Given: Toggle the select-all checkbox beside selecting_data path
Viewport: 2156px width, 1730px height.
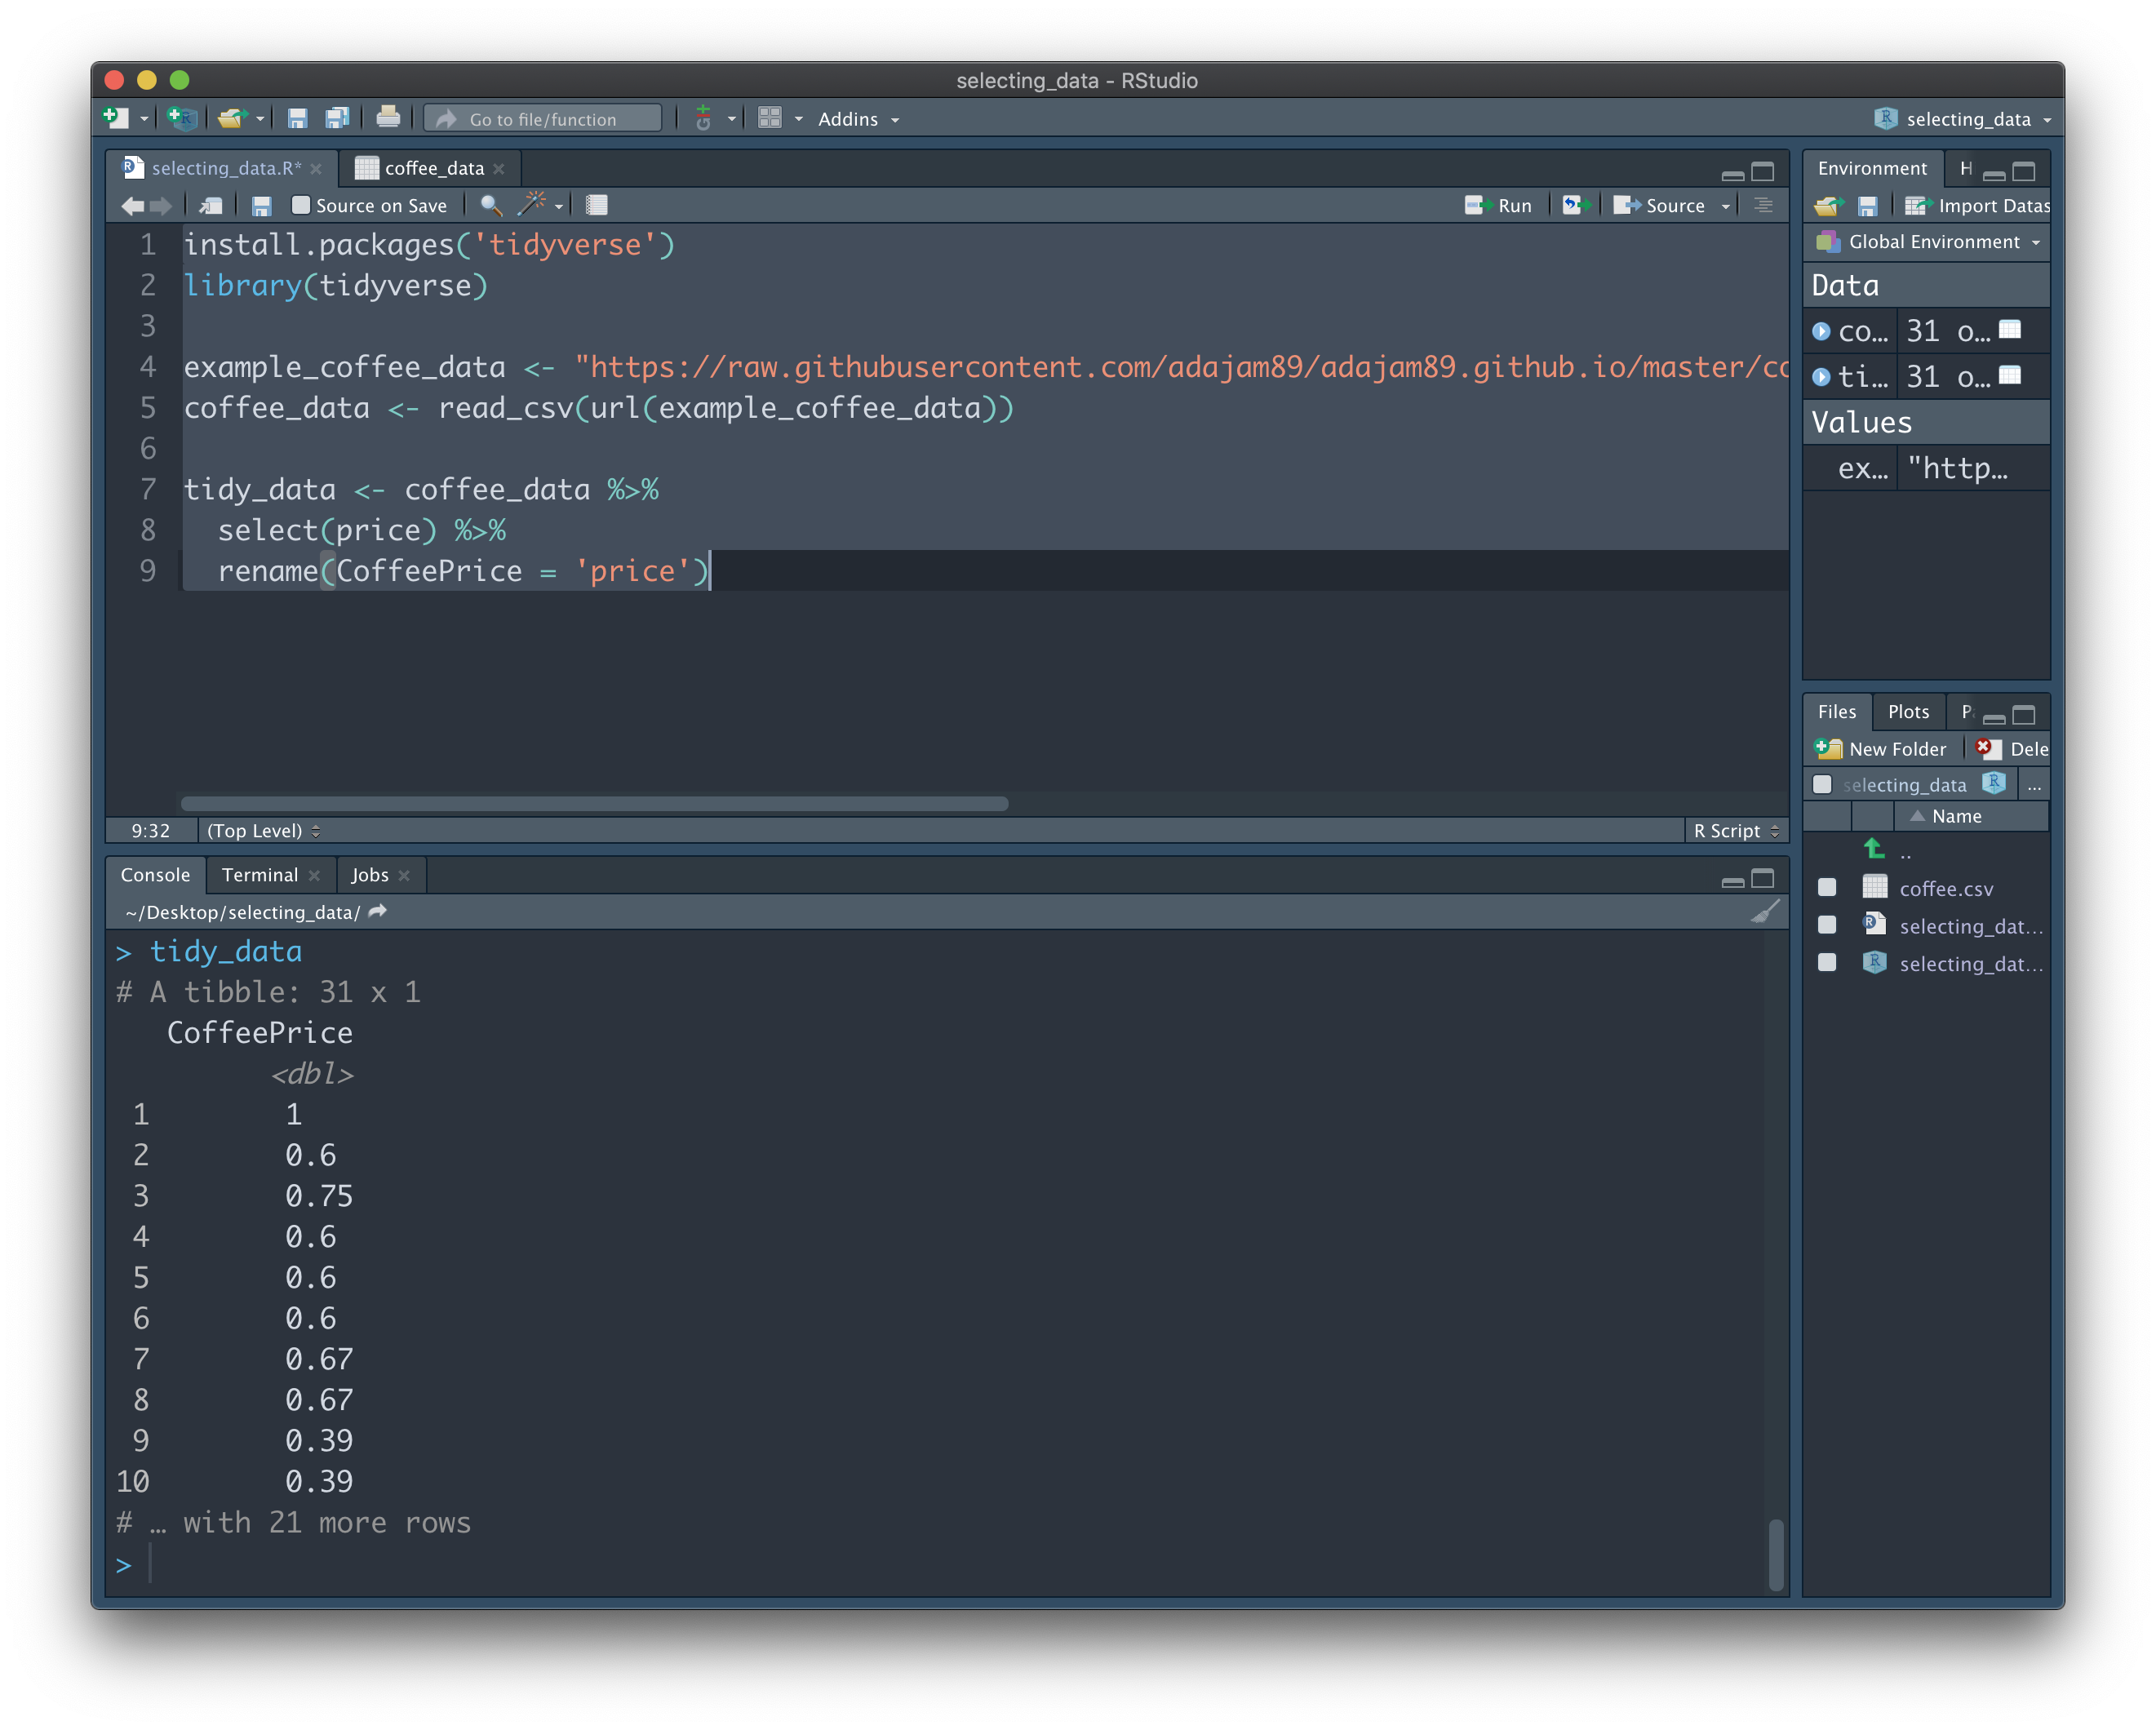Looking at the screenshot, I should tap(1822, 784).
